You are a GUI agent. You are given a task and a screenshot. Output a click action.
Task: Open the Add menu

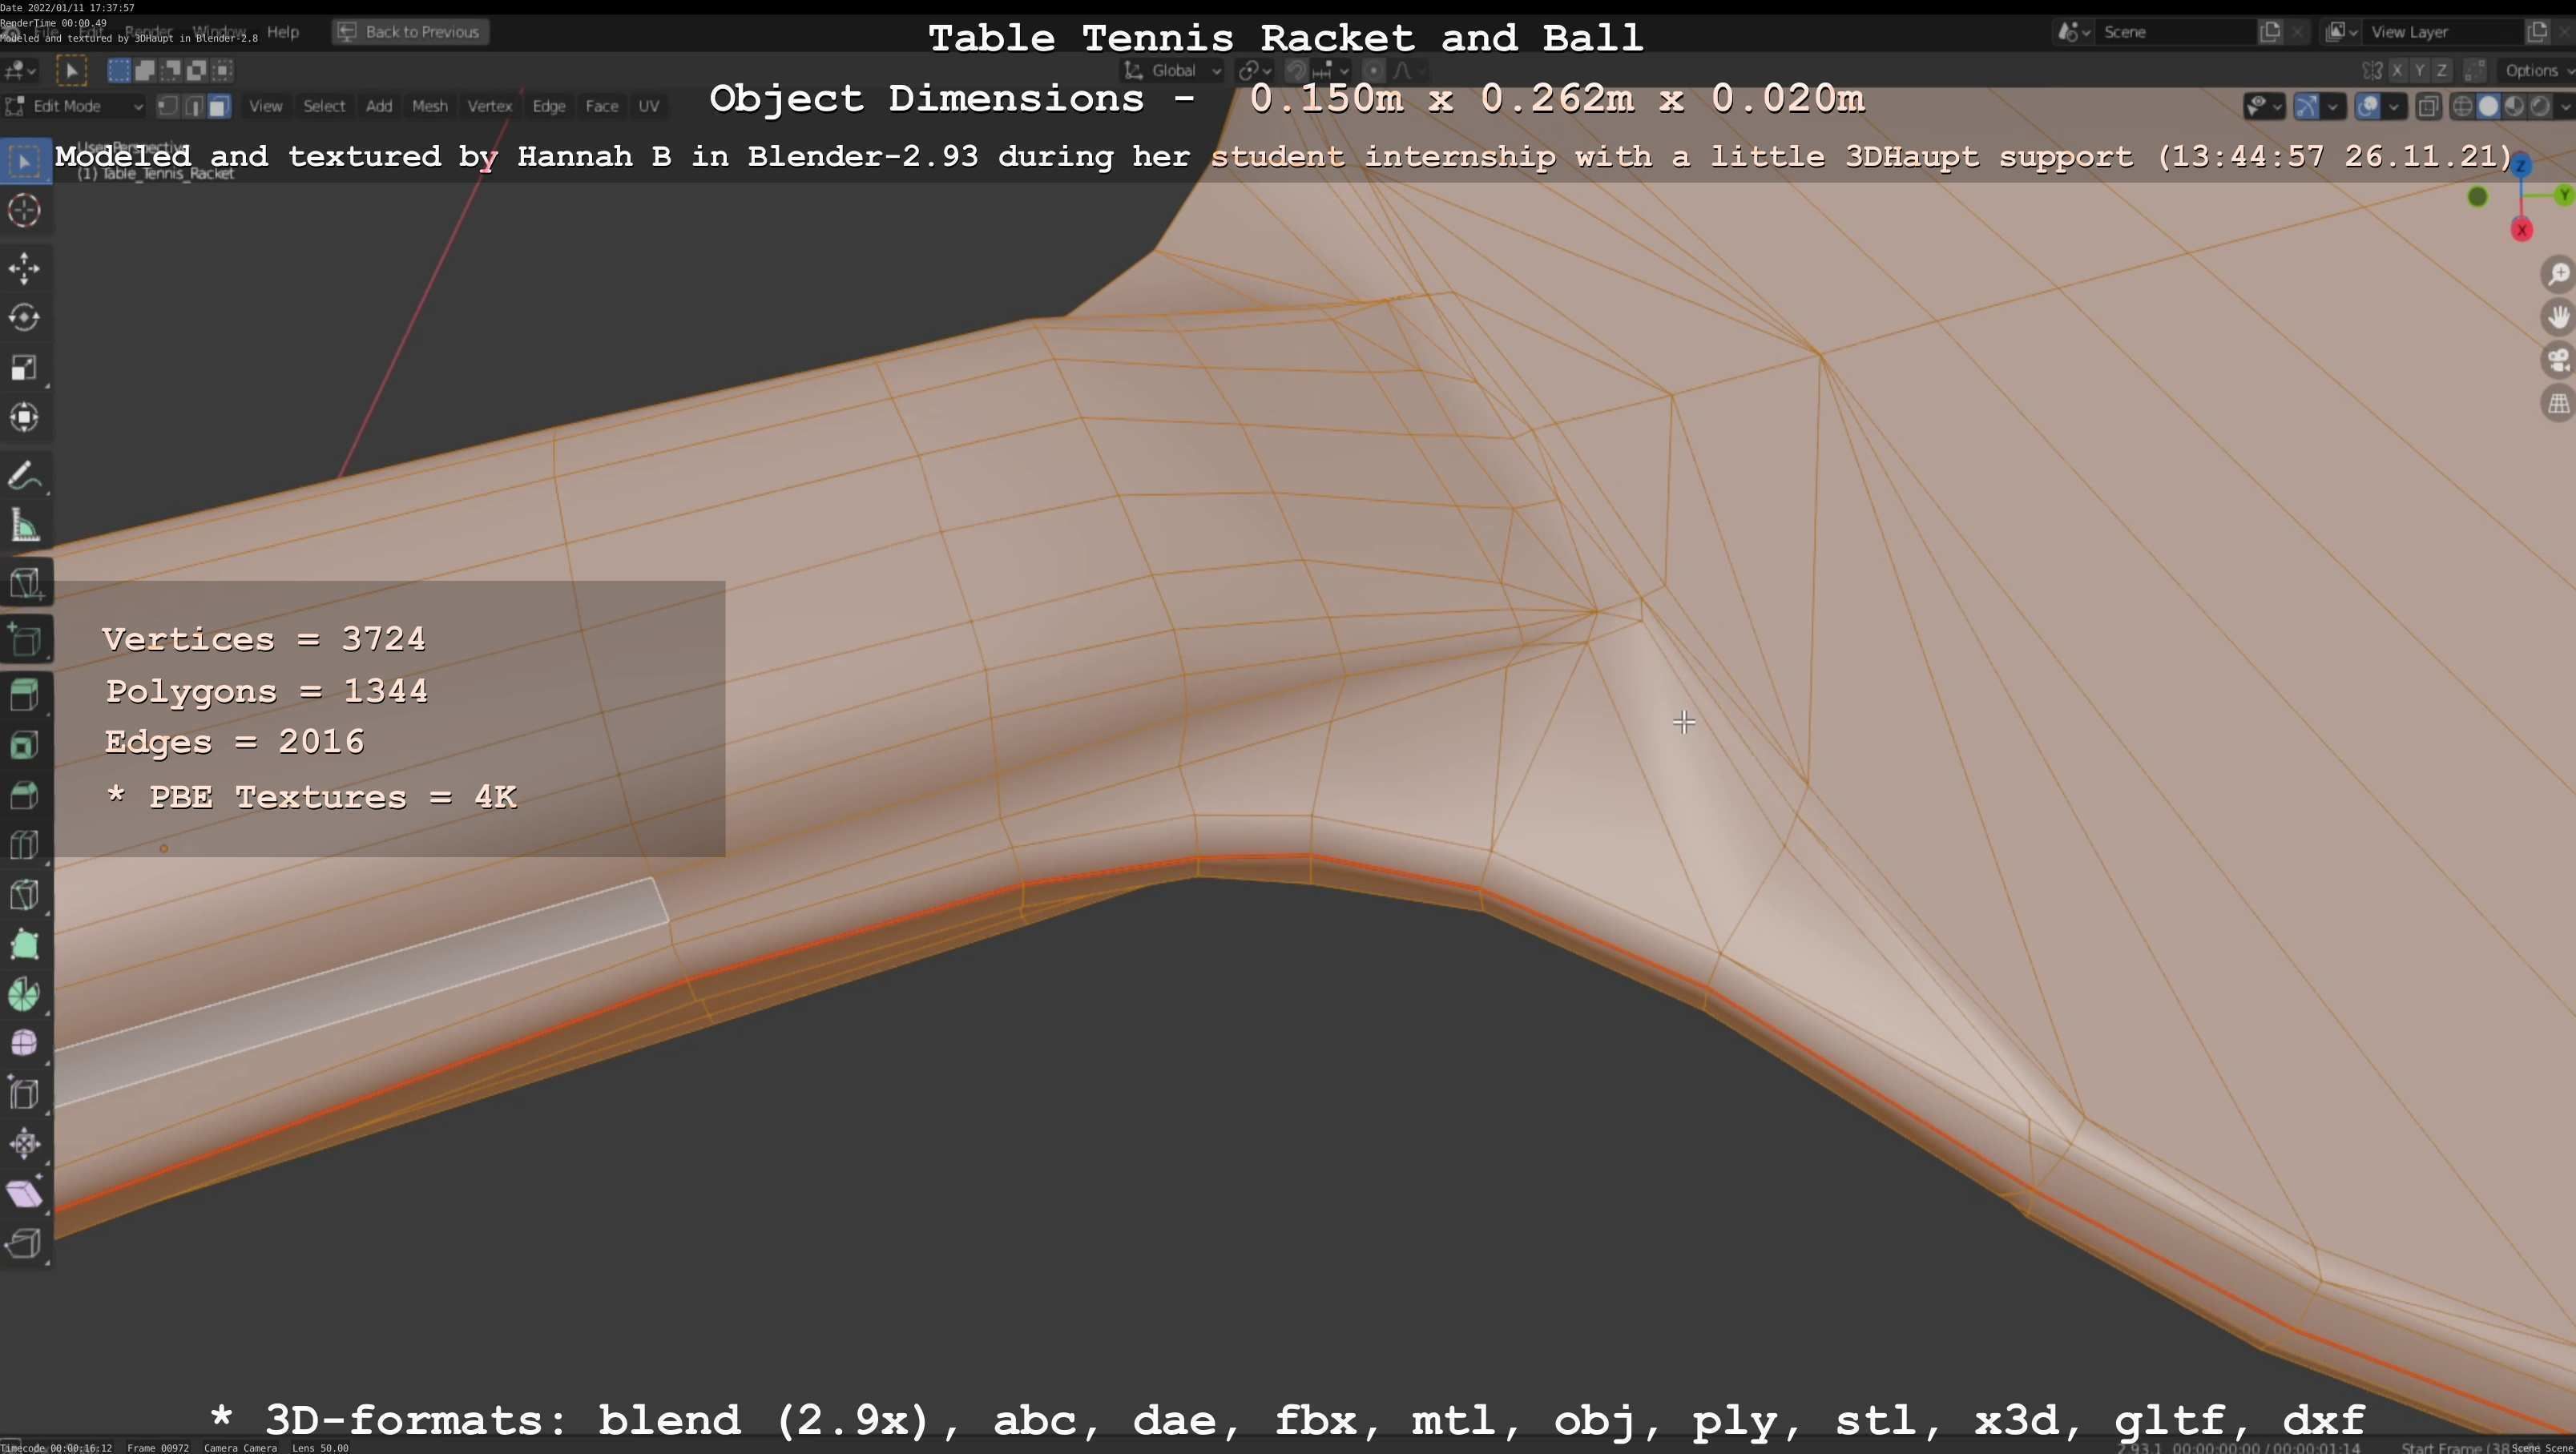click(378, 106)
